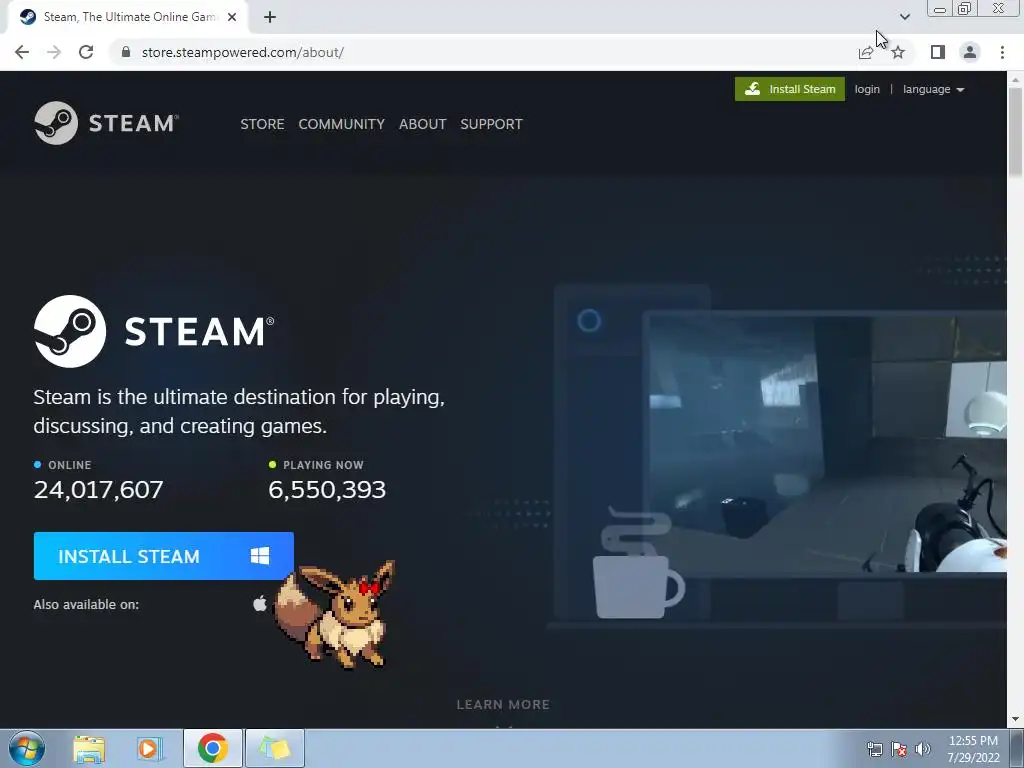Viewport: 1024px width, 768px height.
Task: Open a new tab with the plus icon
Action: pyautogui.click(x=270, y=17)
